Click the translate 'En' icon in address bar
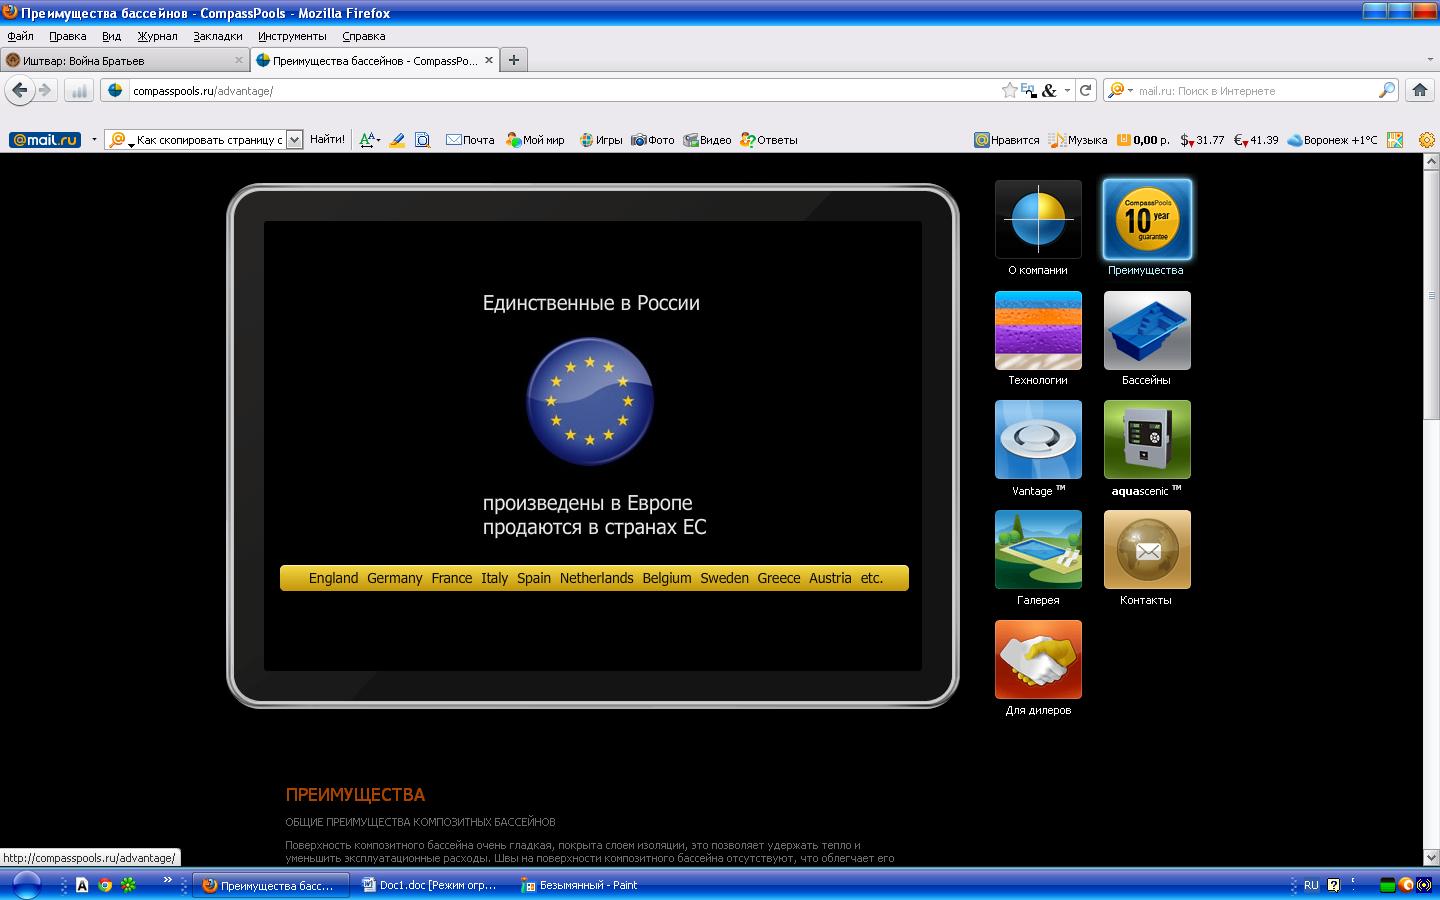Viewport: 1440px width, 900px height. pos(1028,90)
